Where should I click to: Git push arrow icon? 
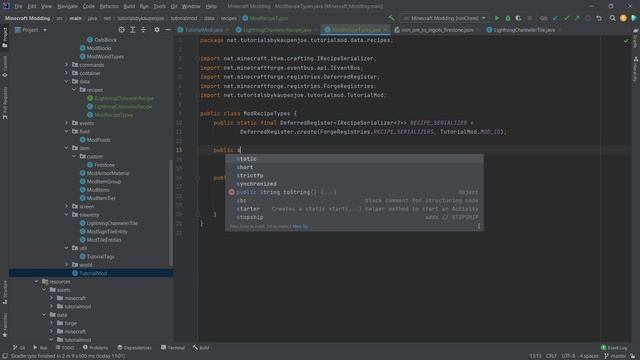click(x=577, y=18)
